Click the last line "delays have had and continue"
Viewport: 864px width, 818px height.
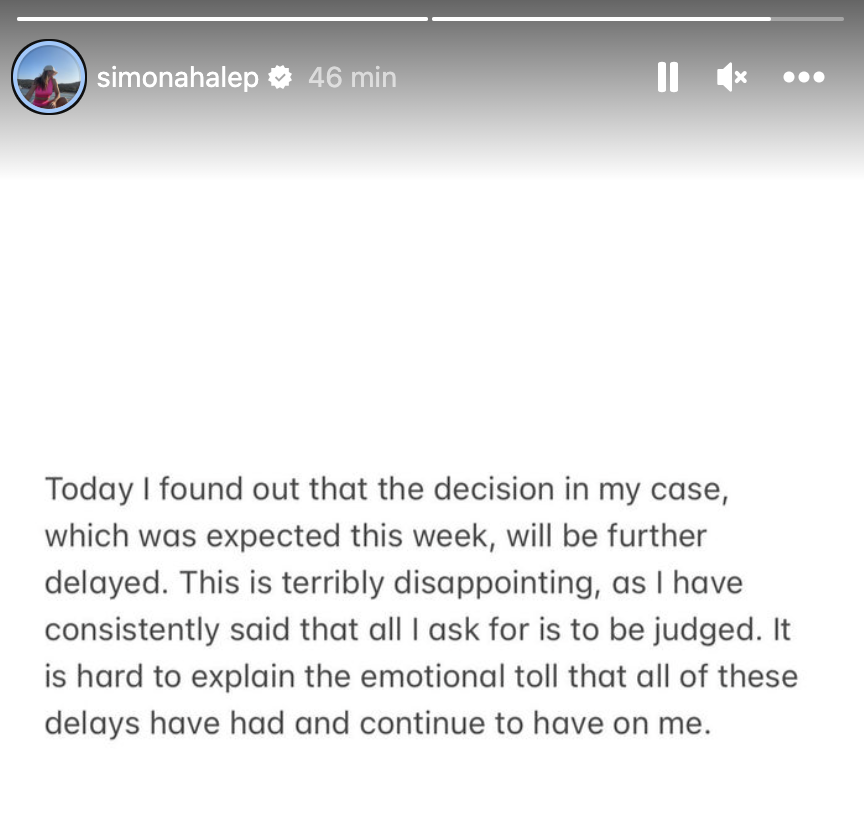pos(377,723)
